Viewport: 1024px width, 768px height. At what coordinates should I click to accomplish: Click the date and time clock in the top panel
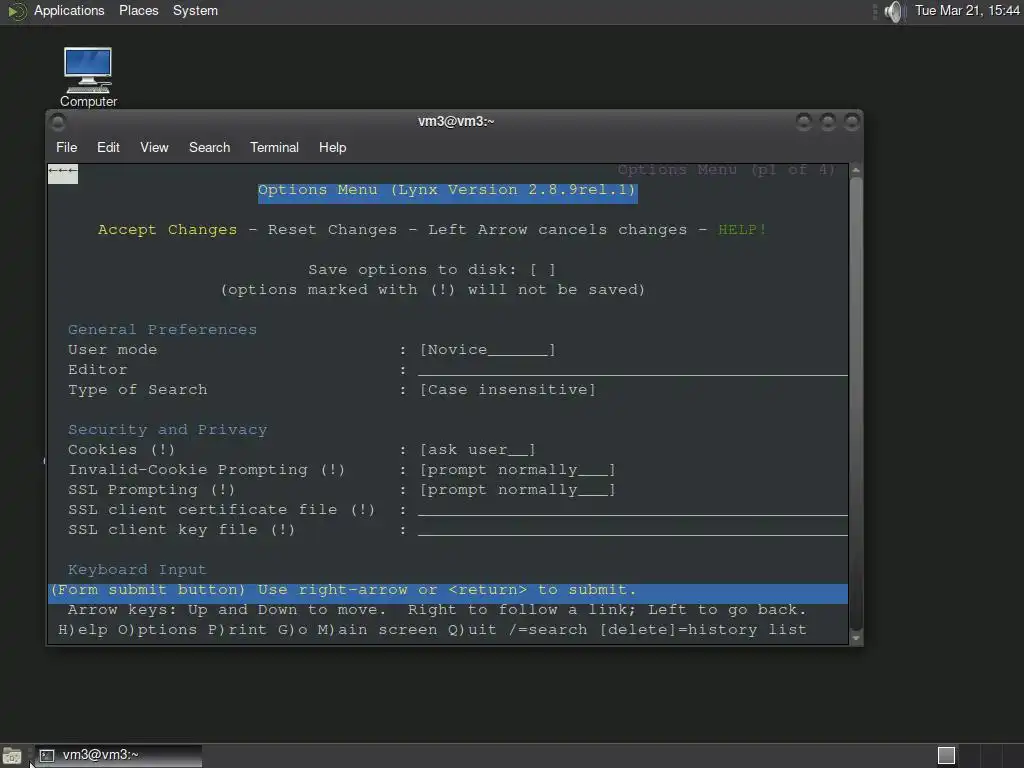point(967,11)
